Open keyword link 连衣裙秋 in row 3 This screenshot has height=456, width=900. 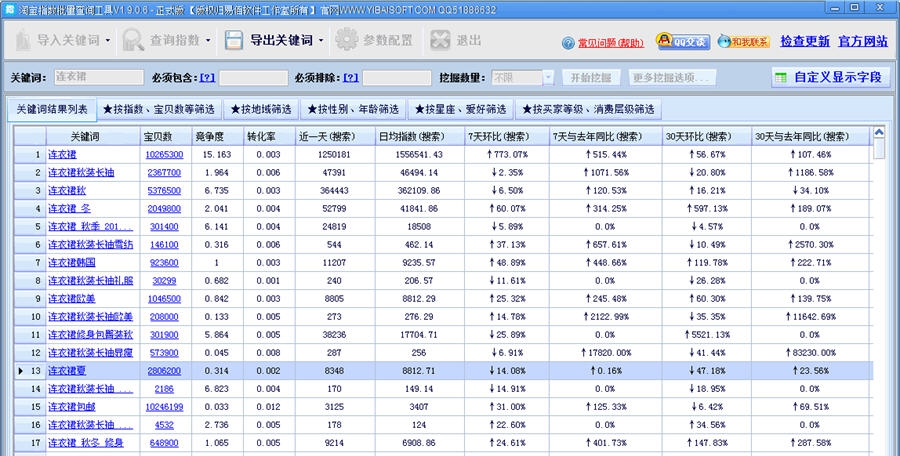click(x=67, y=191)
